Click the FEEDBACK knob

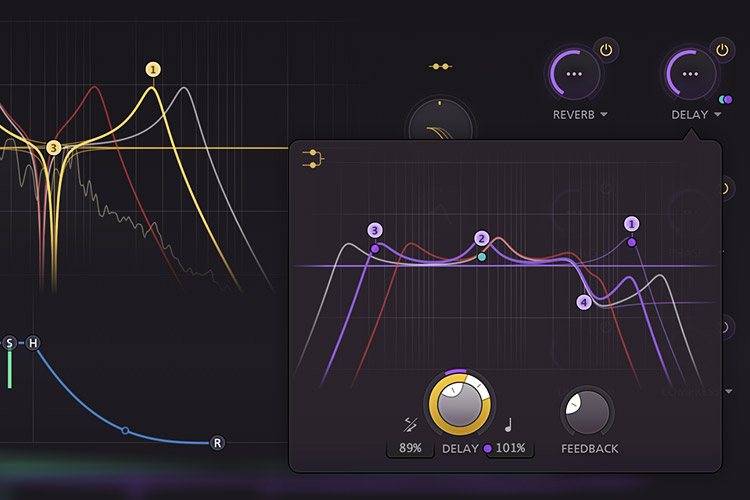click(x=588, y=411)
